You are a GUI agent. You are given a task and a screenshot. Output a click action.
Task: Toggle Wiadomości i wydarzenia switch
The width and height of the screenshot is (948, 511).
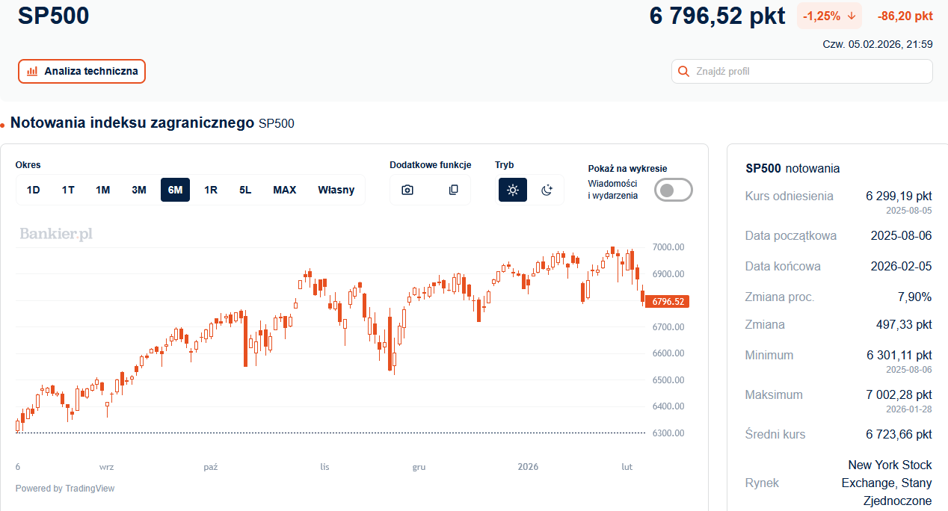coord(673,190)
